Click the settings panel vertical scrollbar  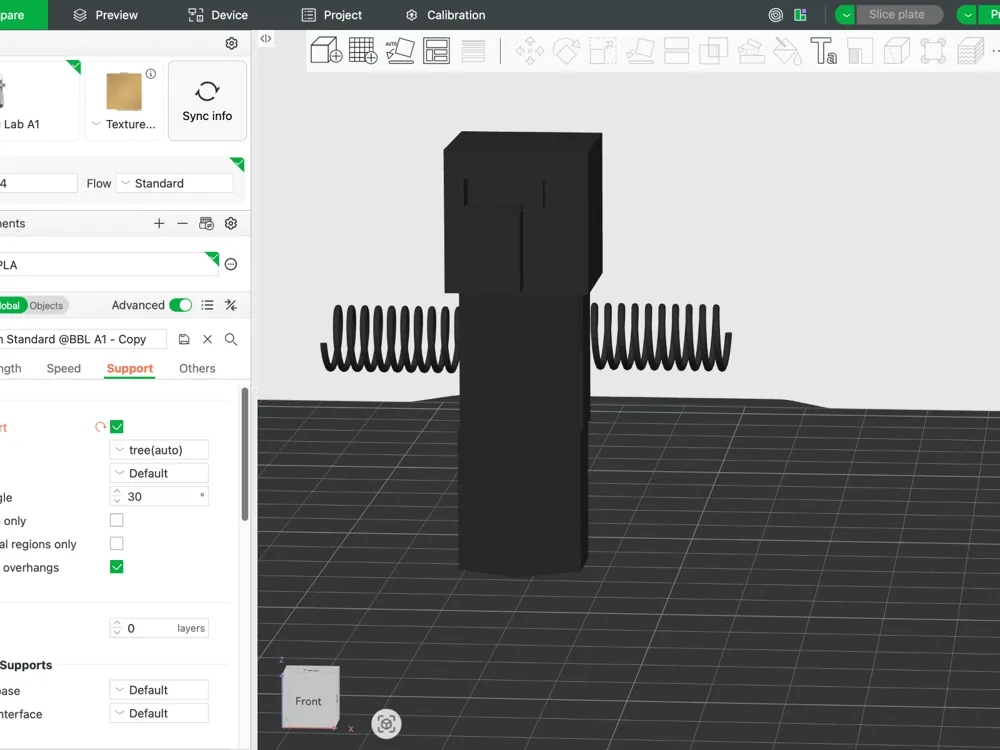click(x=244, y=454)
